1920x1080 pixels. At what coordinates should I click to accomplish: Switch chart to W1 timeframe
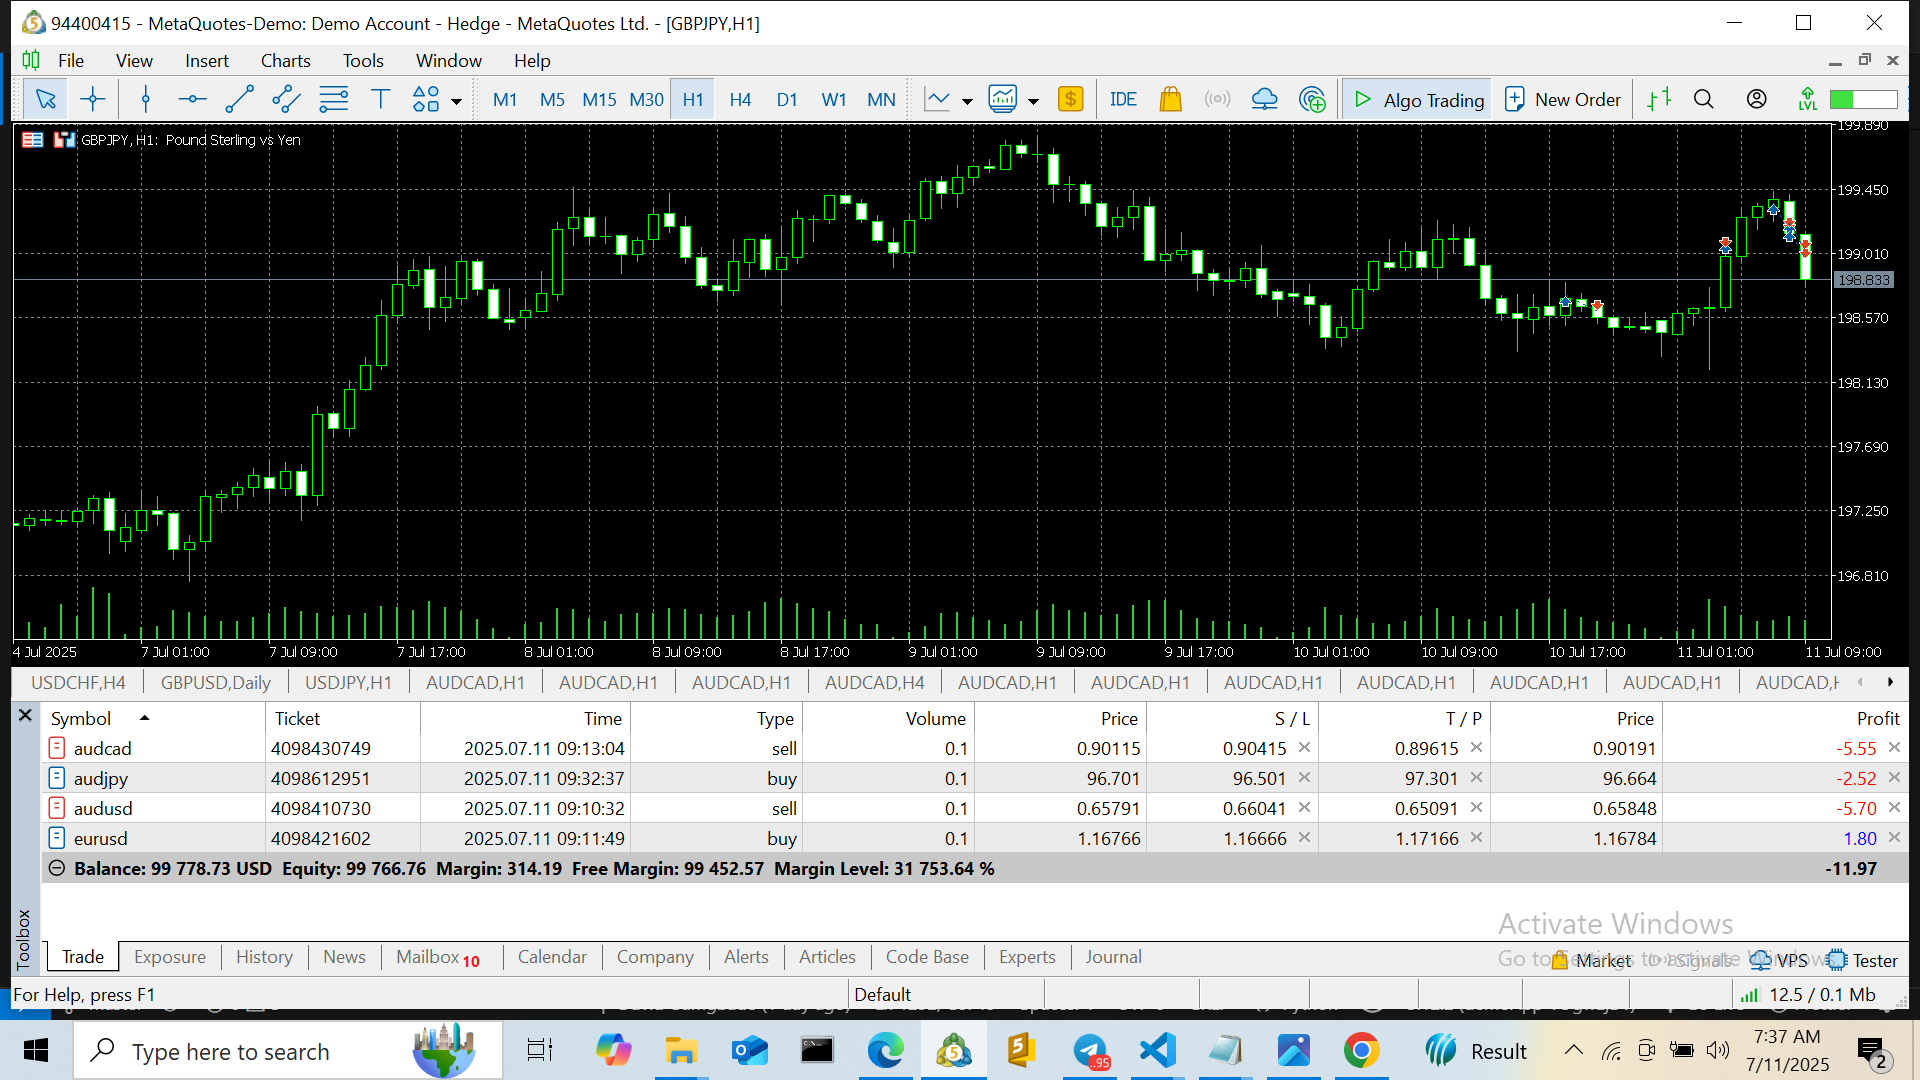pos(834,100)
